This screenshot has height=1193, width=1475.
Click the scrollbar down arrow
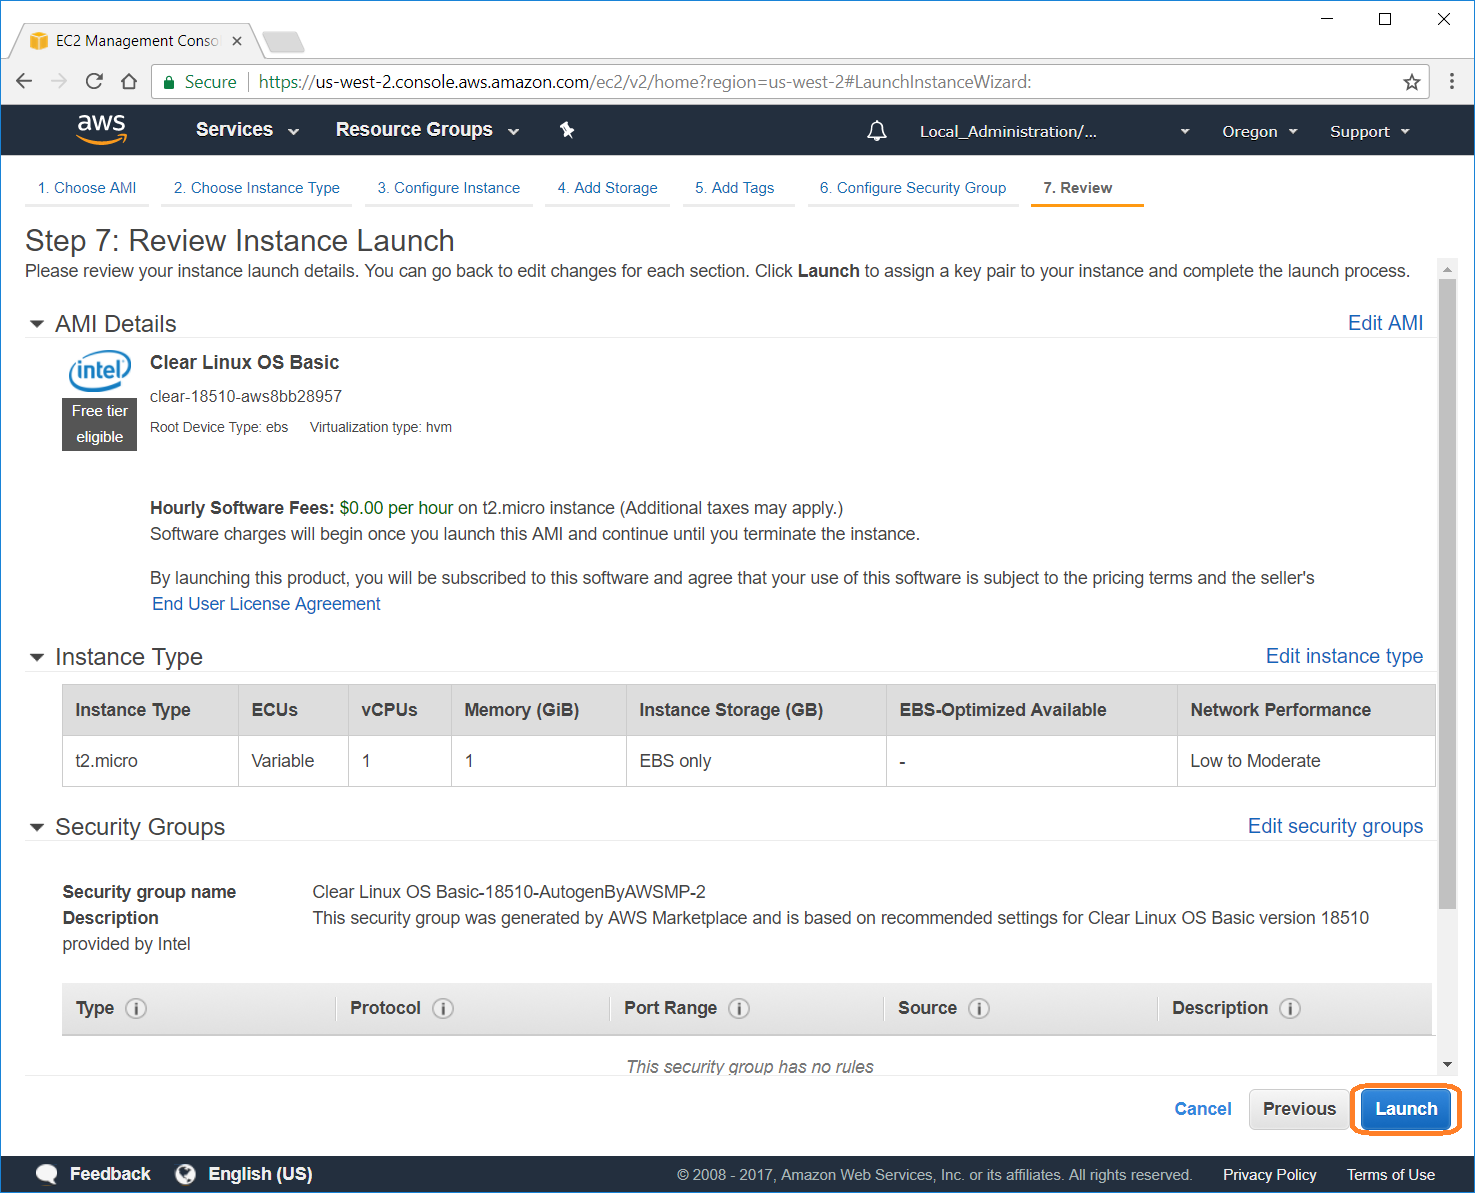click(1447, 1065)
